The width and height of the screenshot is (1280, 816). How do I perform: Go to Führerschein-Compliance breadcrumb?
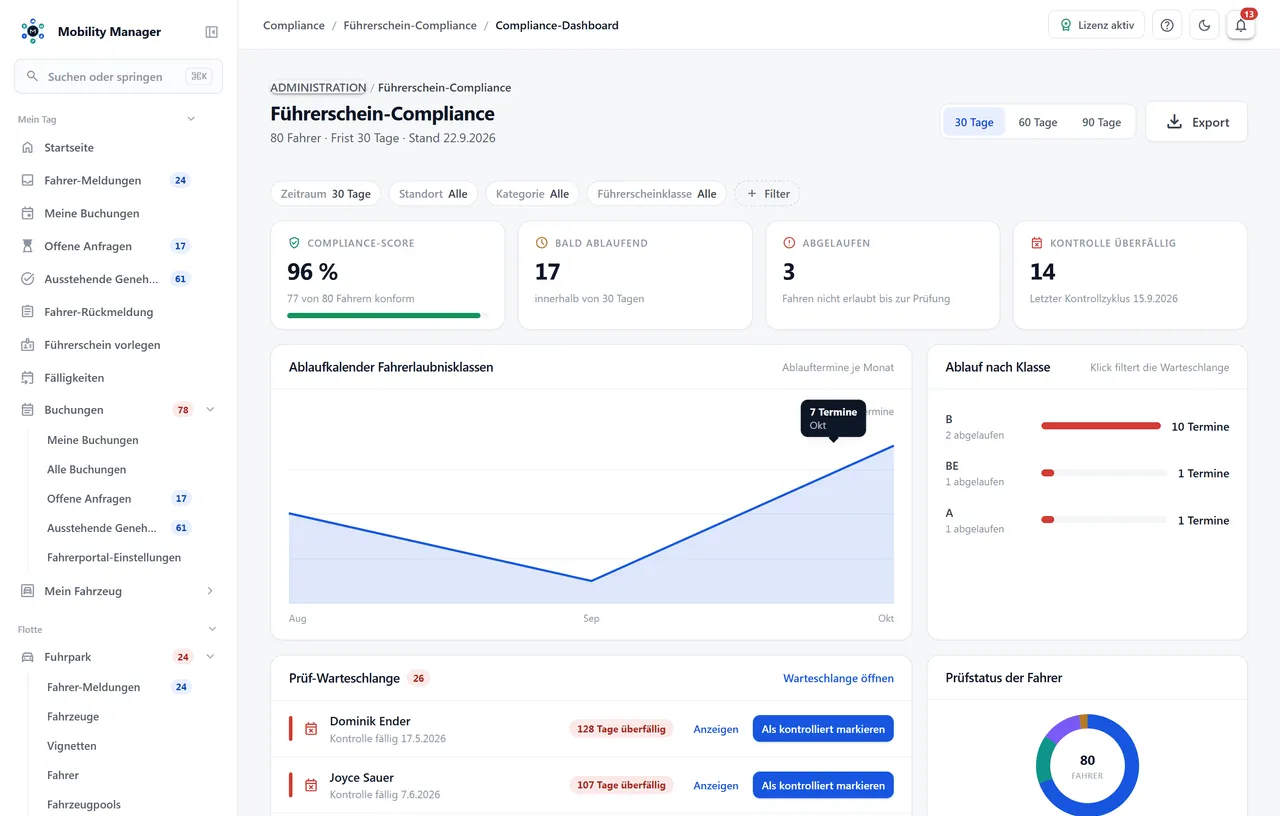[410, 25]
